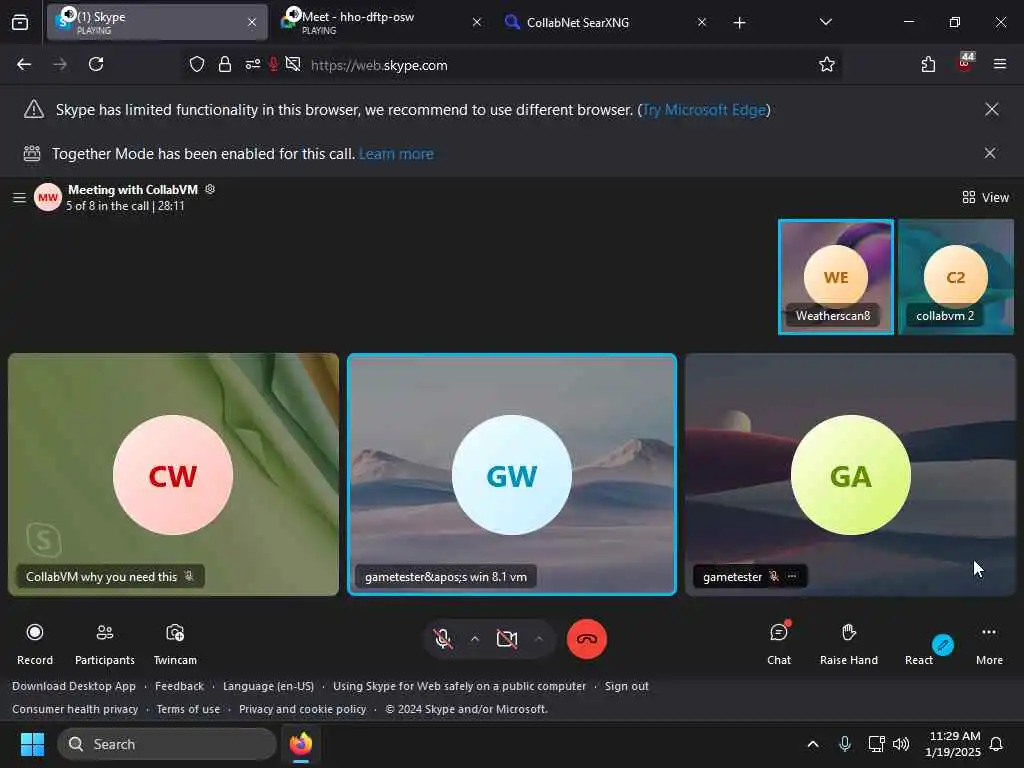Open gametester tile's more options ellipsis
This screenshot has height=768, width=1024.
[792, 576]
